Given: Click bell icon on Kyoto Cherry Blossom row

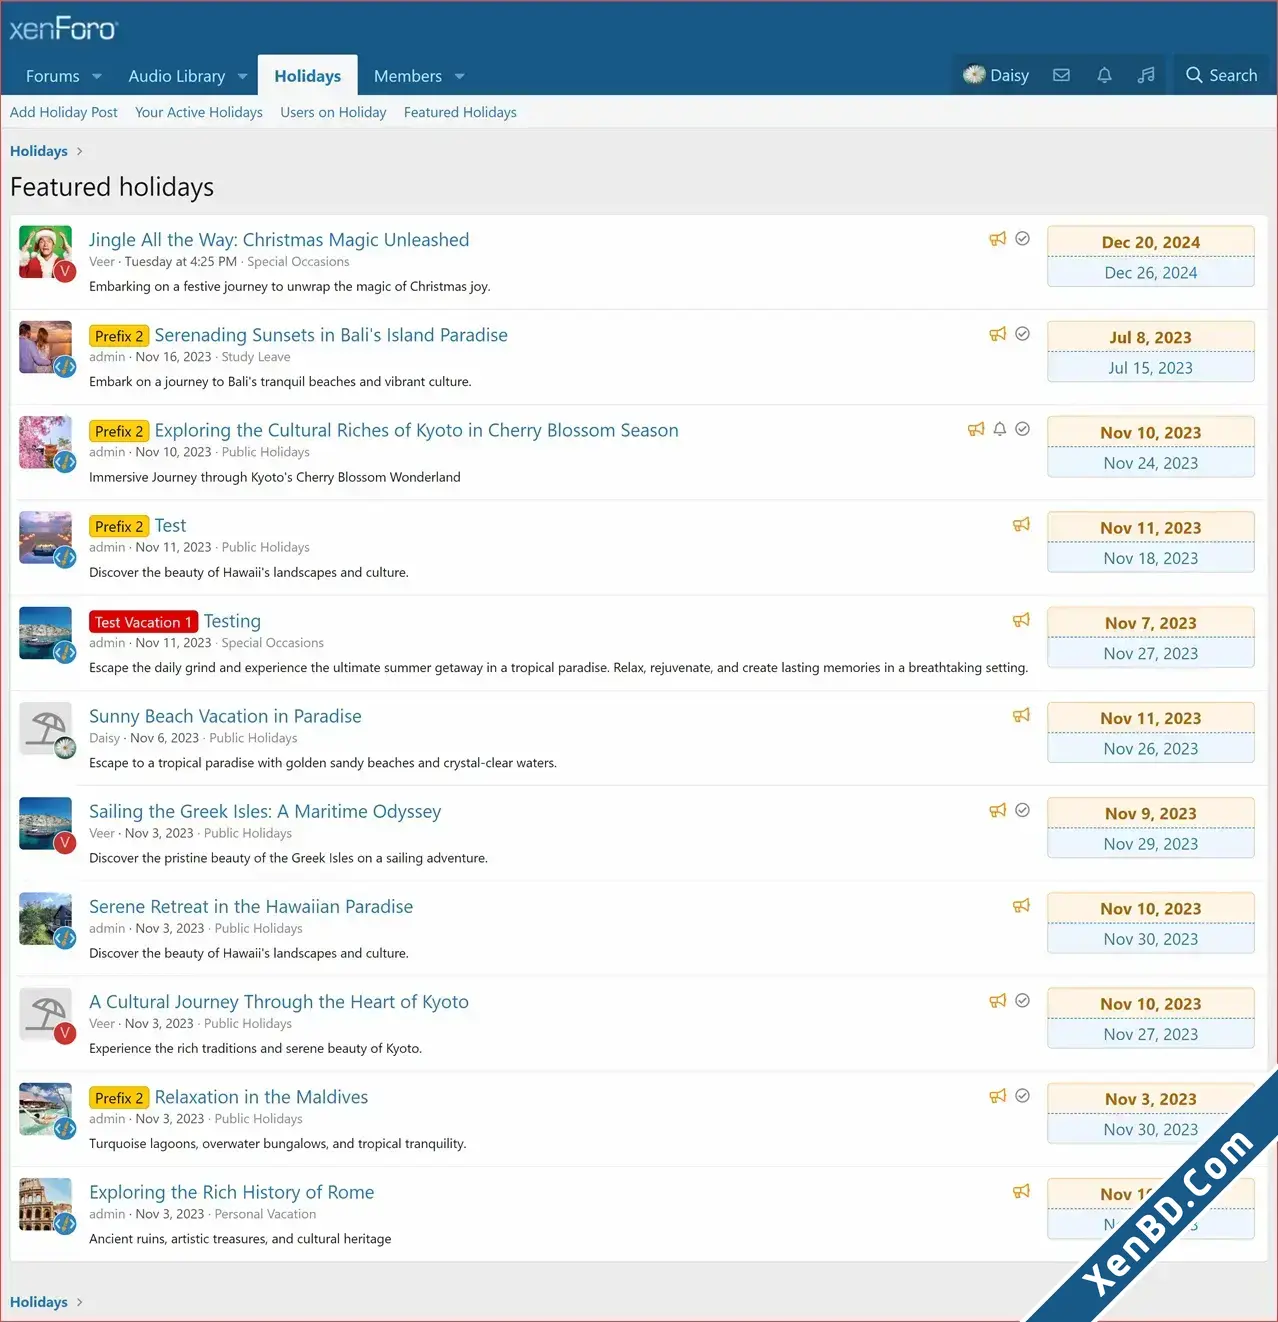Looking at the screenshot, I should tap(999, 429).
